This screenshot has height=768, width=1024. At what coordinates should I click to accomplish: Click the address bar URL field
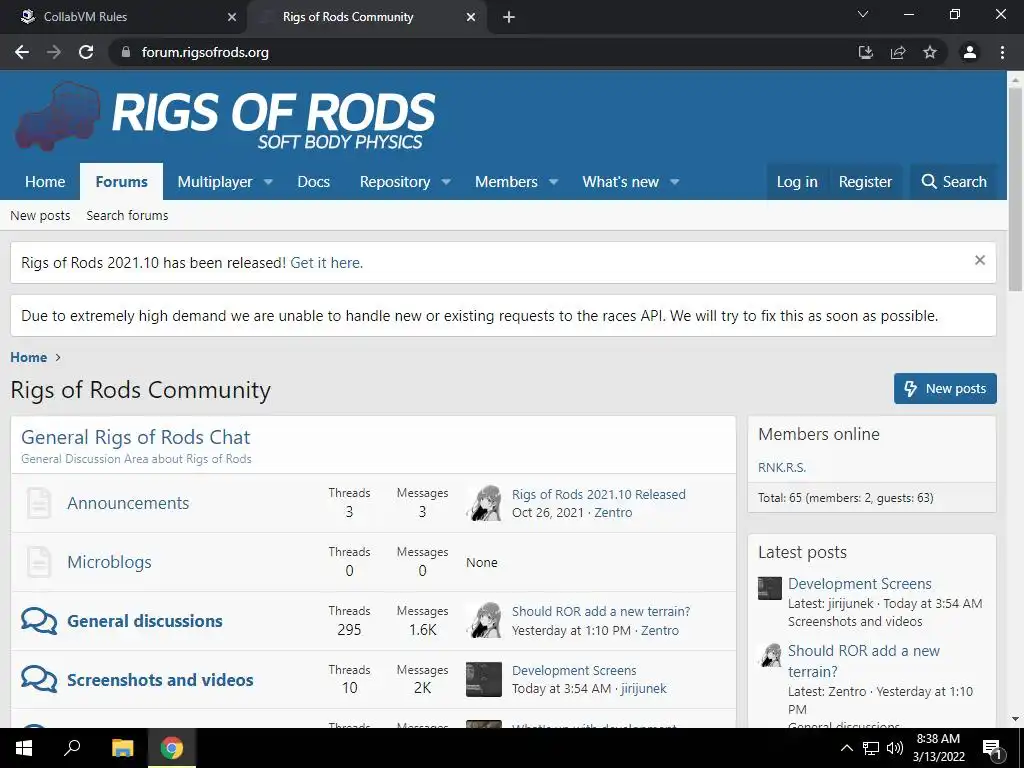point(483,52)
